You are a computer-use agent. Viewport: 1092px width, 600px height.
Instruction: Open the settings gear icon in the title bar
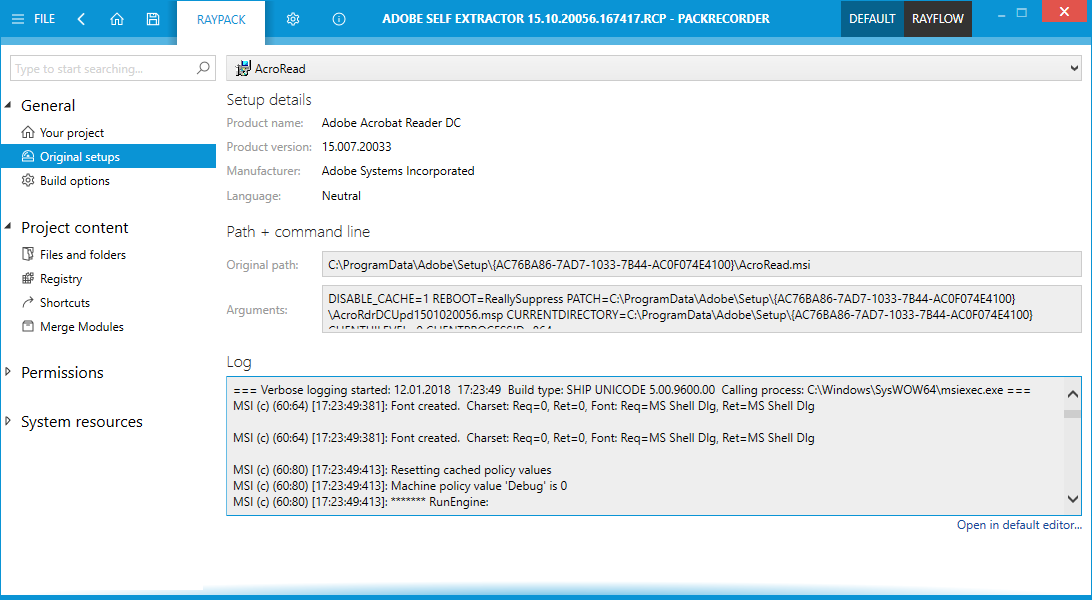pos(293,19)
